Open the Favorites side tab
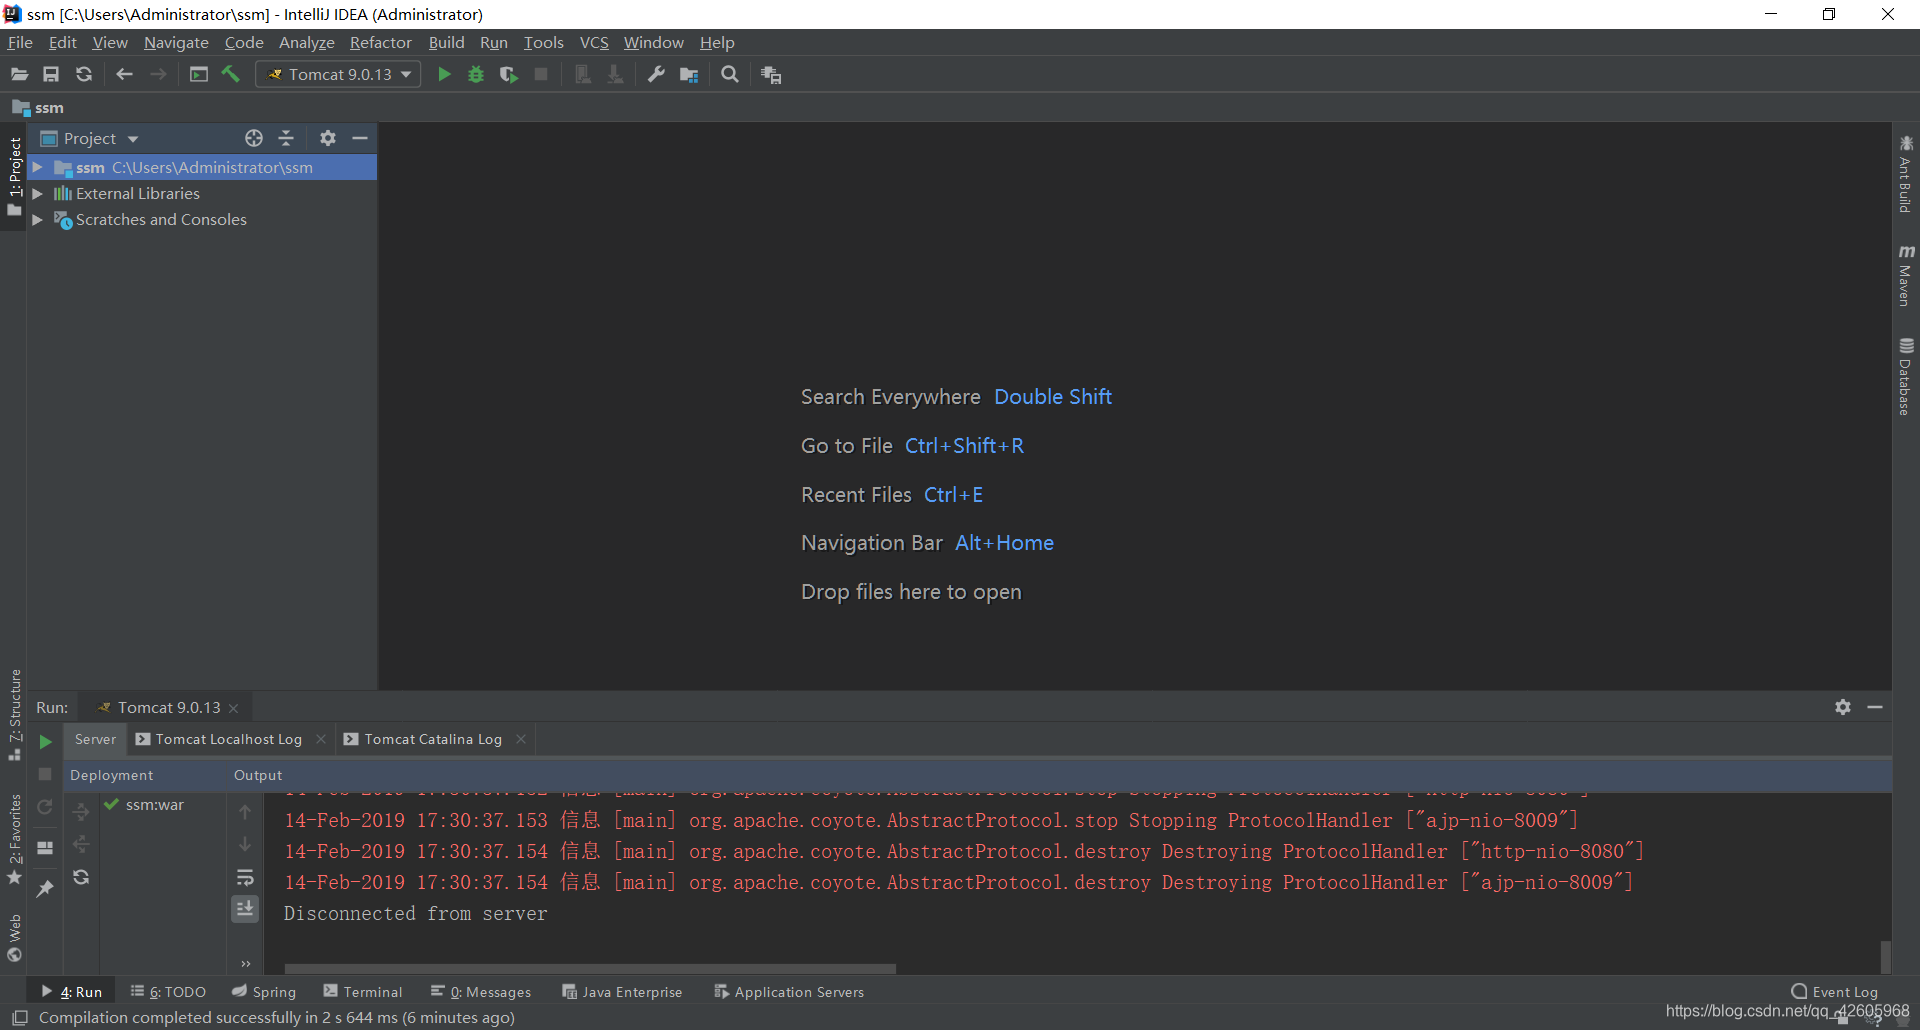Viewport: 1920px width, 1030px height. (14, 839)
